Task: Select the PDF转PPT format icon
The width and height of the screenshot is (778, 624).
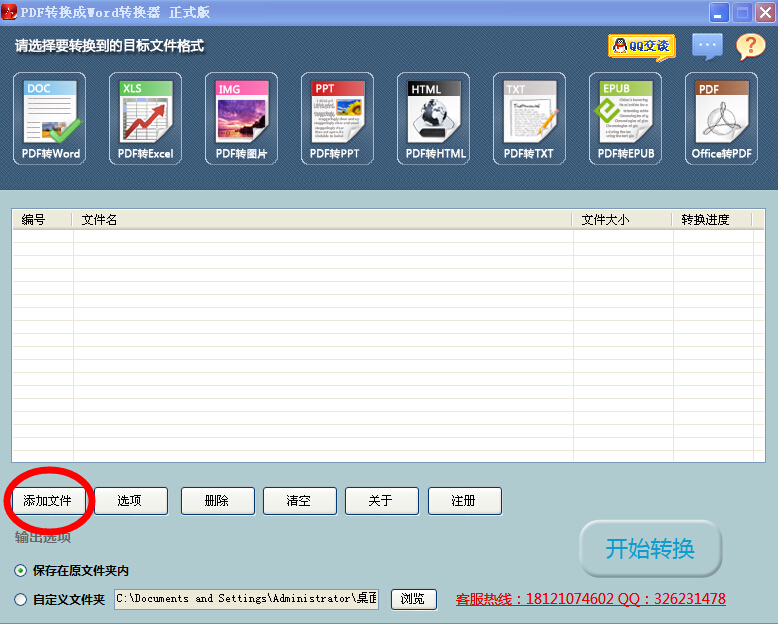Action: point(337,119)
